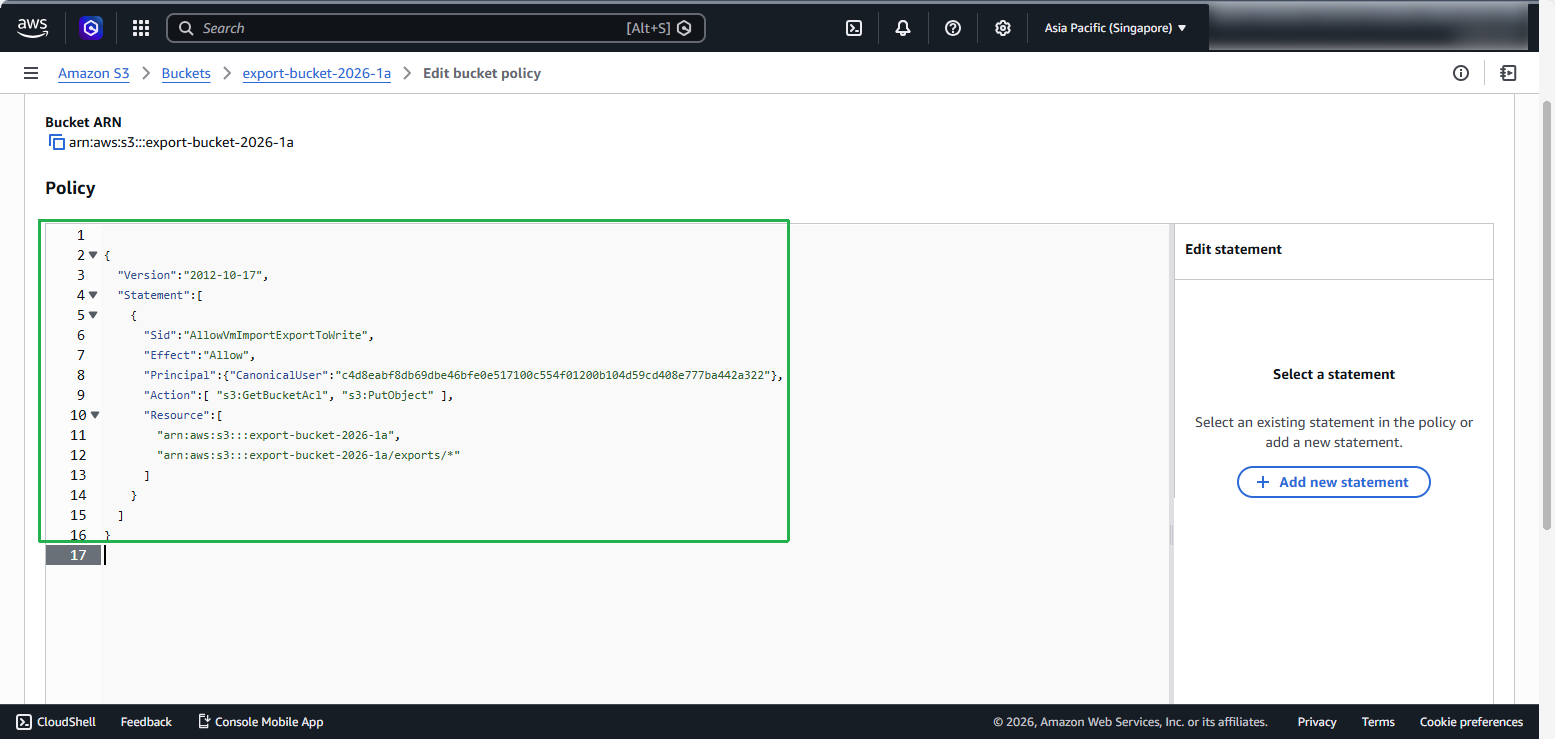This screenshot has width=1555, height=739.
Task: Click the exports/* resource ARN line
Action: click(x=309, y=455)
